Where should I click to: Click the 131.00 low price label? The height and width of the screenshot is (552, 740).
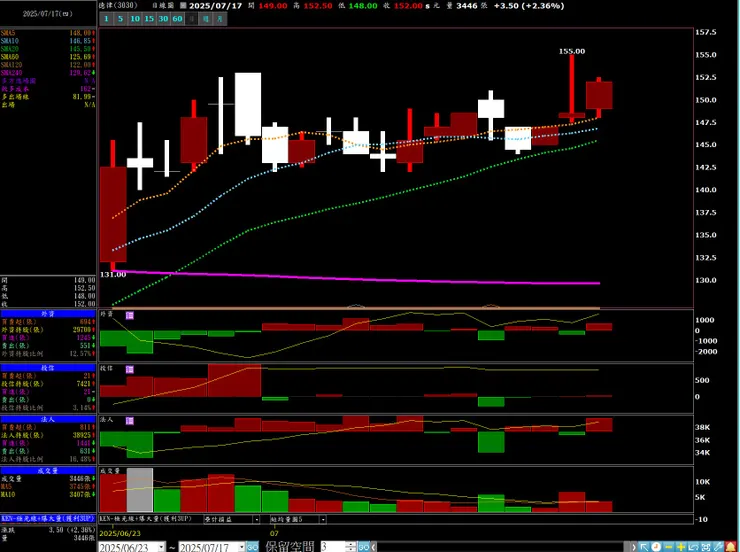(x=113, y=274)
